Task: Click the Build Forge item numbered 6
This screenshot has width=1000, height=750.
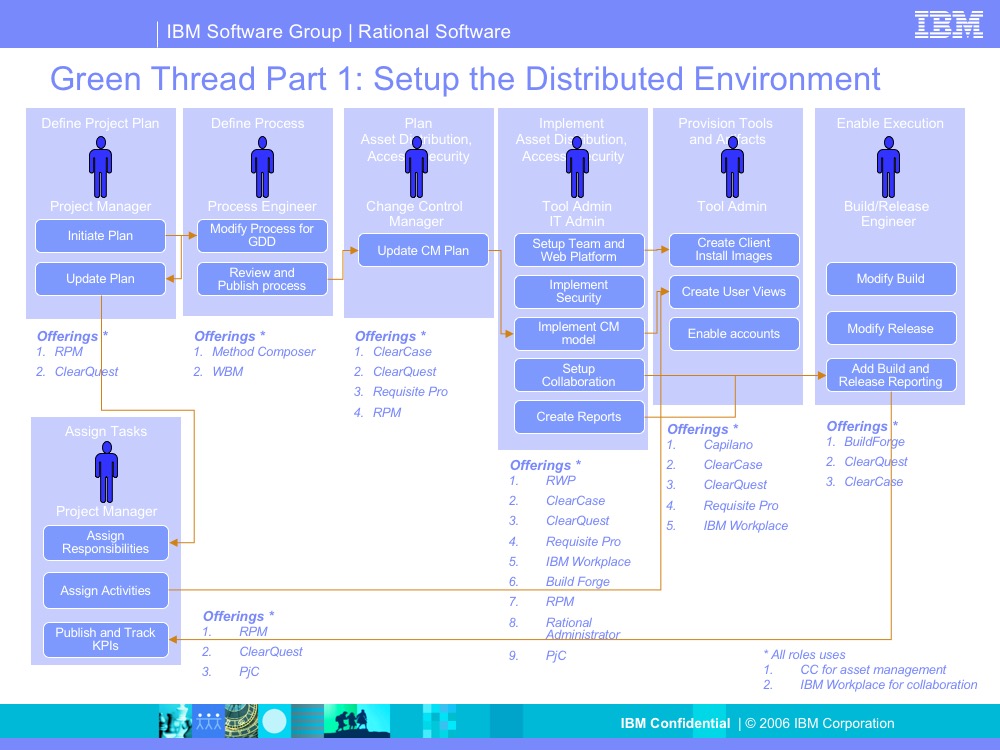Action: pyautogui.click(x=578, y=582)
